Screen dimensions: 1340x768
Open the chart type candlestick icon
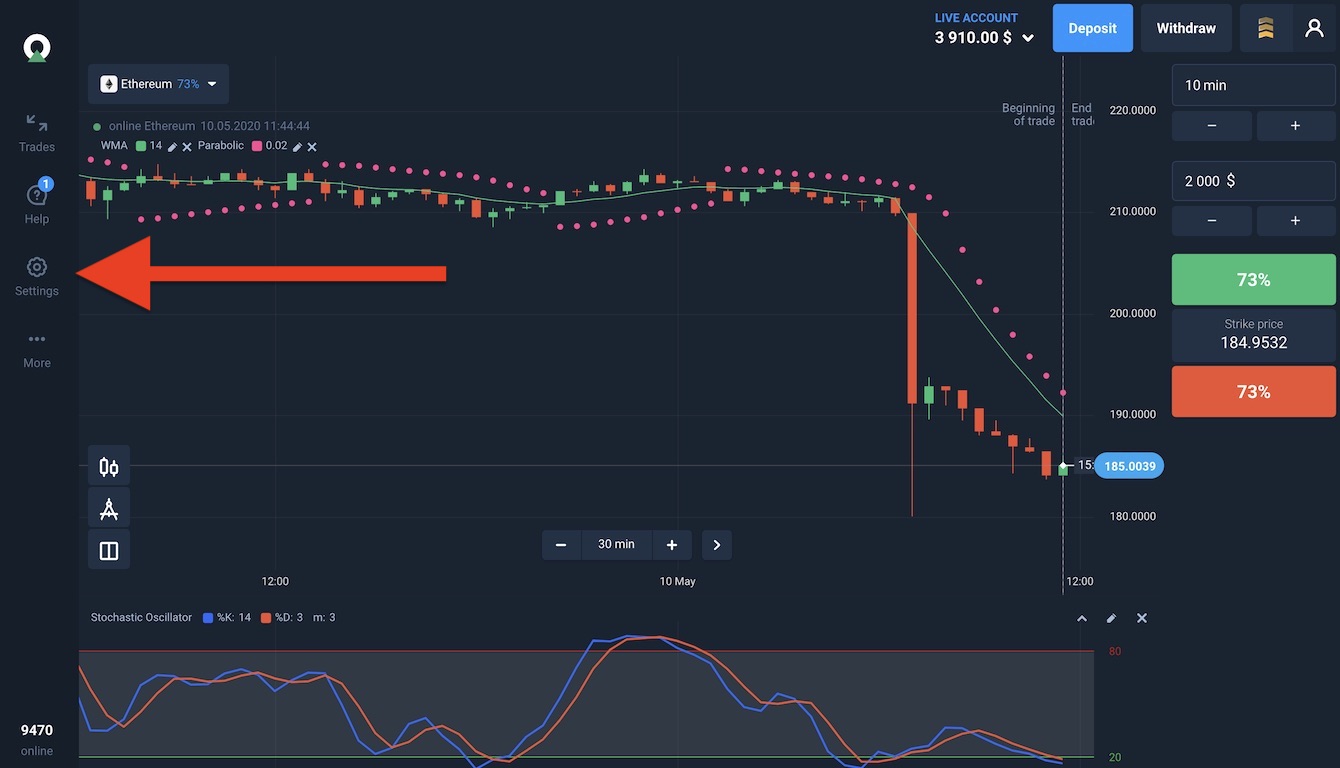109,467
